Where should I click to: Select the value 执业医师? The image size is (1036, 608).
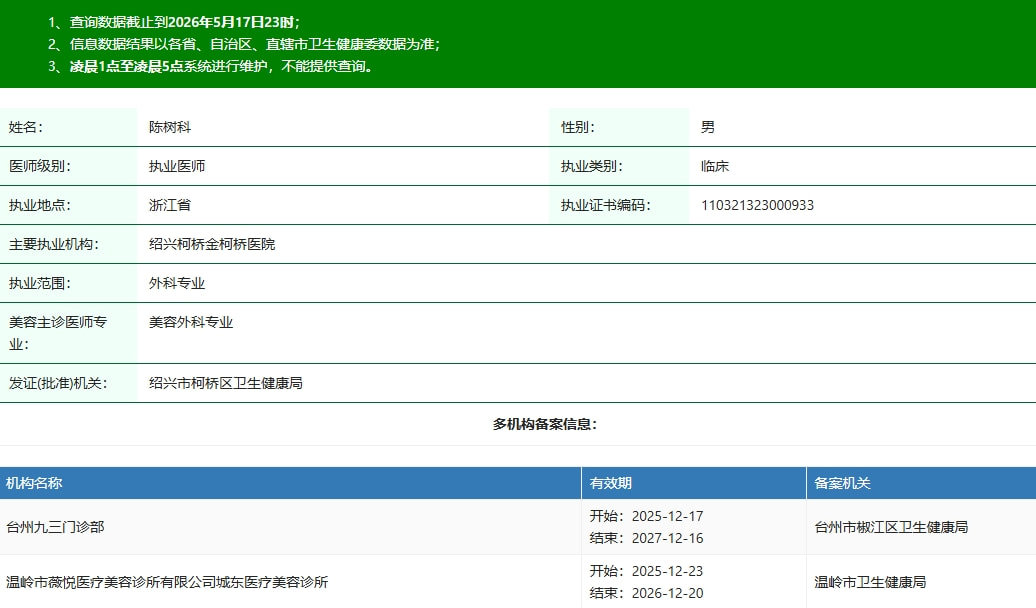pos(177,166)
